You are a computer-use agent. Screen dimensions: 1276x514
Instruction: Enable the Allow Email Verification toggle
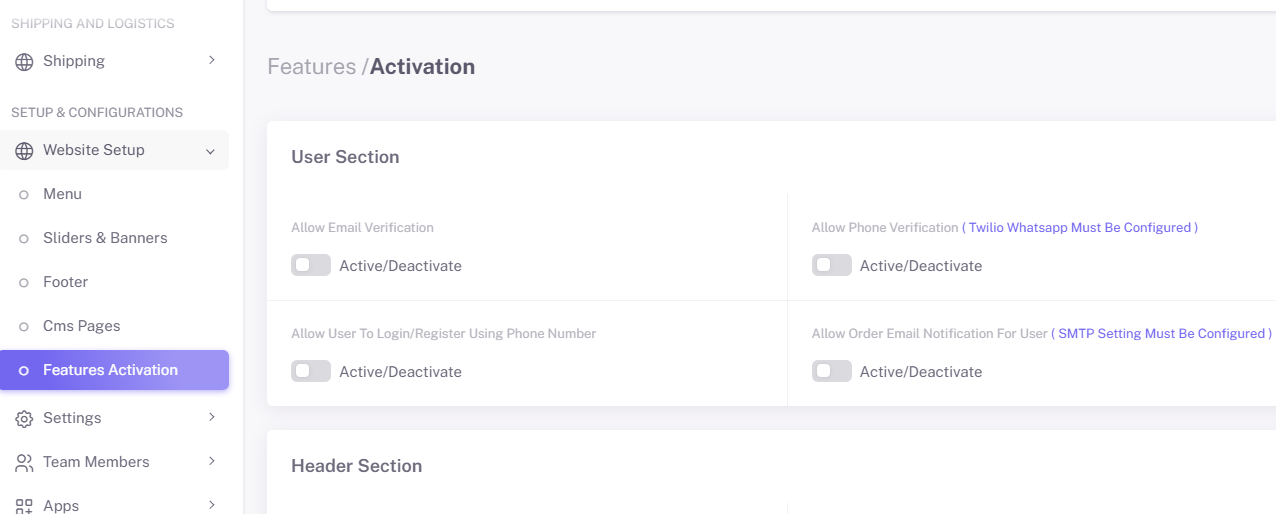(311, 265)
